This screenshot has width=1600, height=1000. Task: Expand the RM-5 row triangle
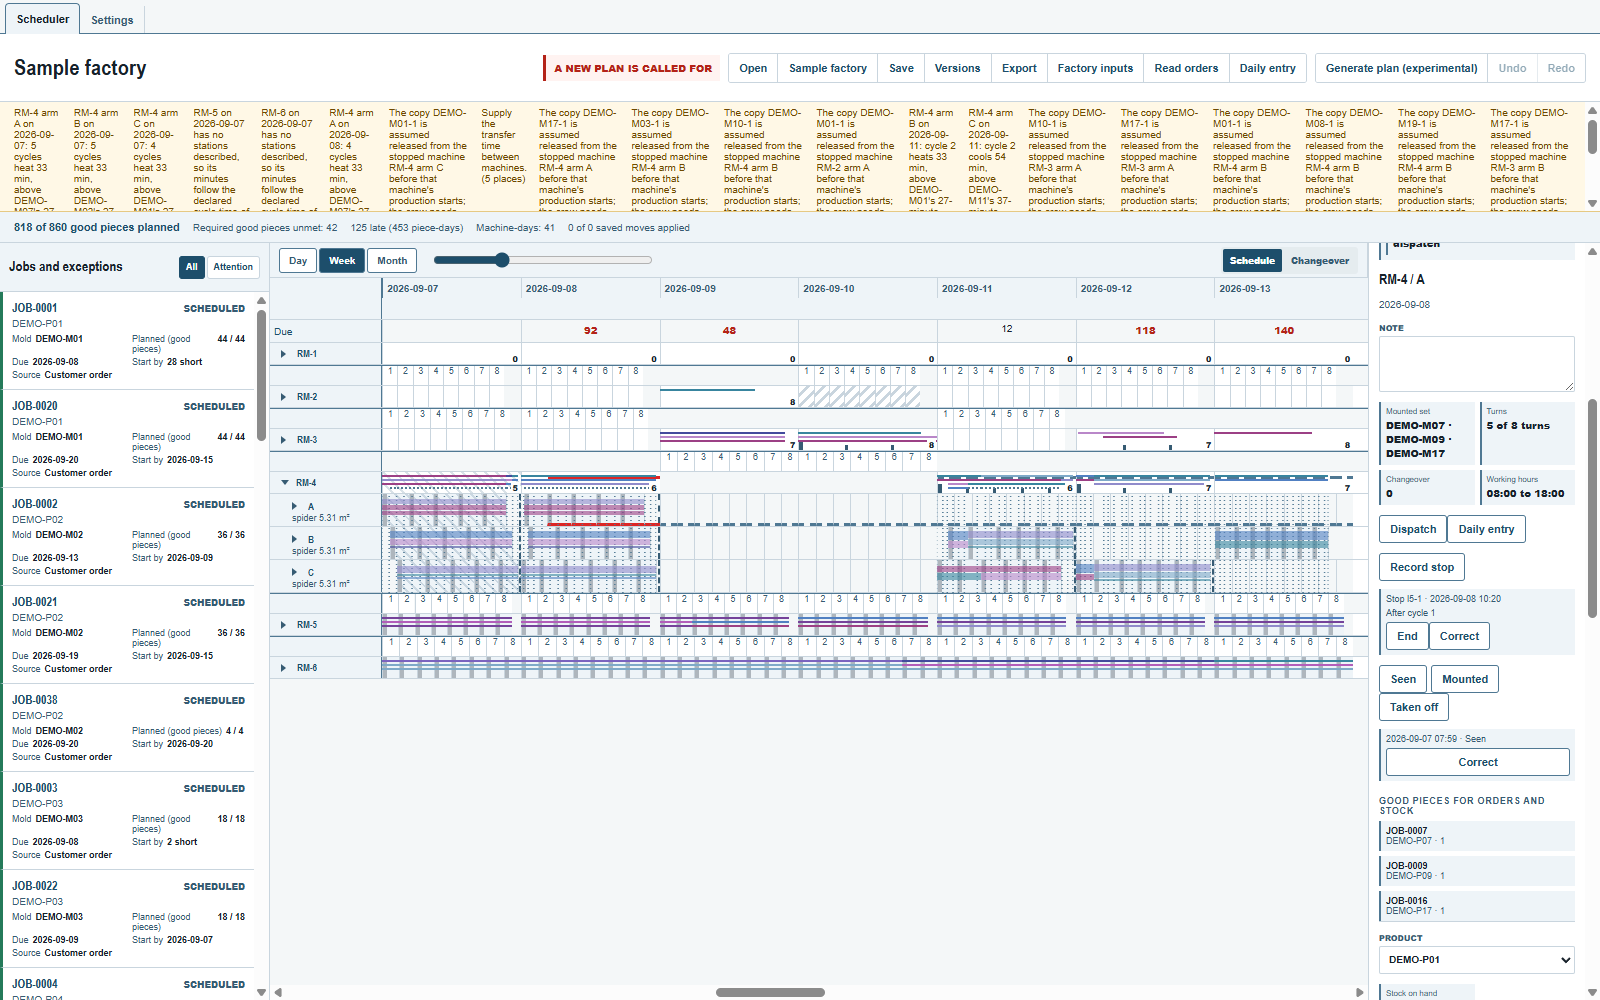click(x=284, y=625)
